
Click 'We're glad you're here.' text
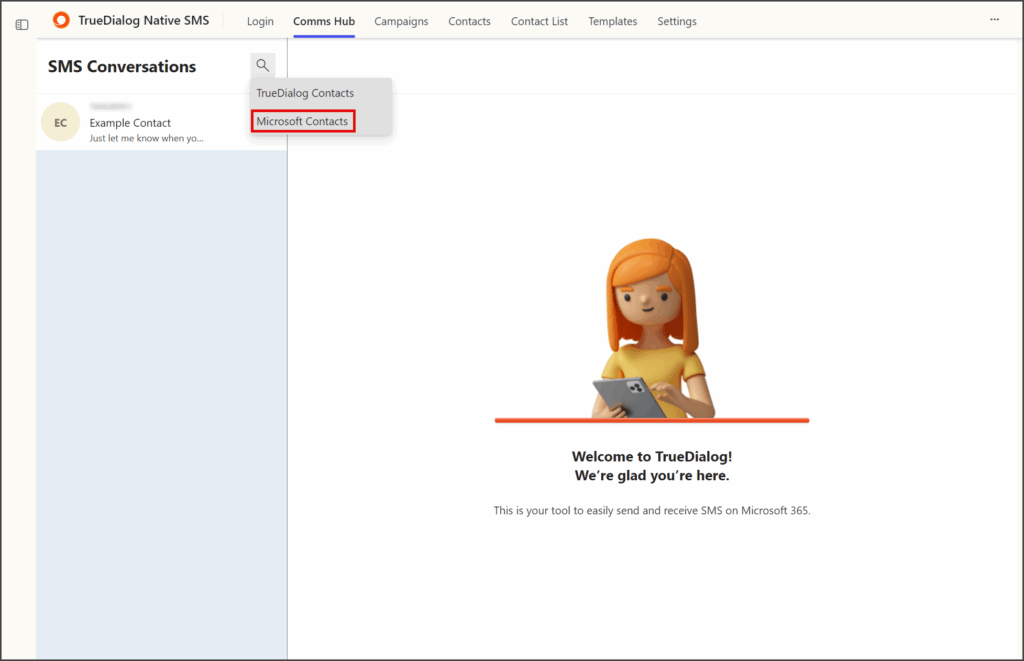pyautogui.click(x=652, y=476)
